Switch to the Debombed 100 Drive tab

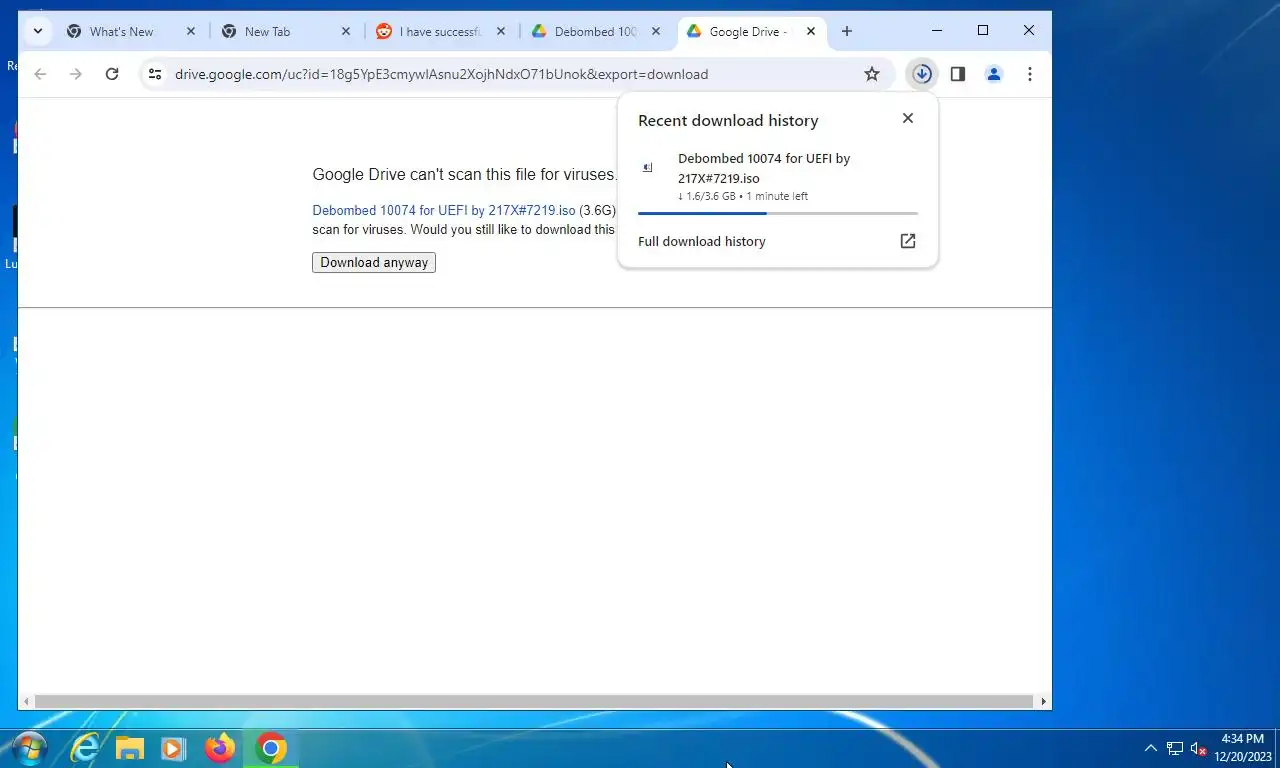point(597,31)
